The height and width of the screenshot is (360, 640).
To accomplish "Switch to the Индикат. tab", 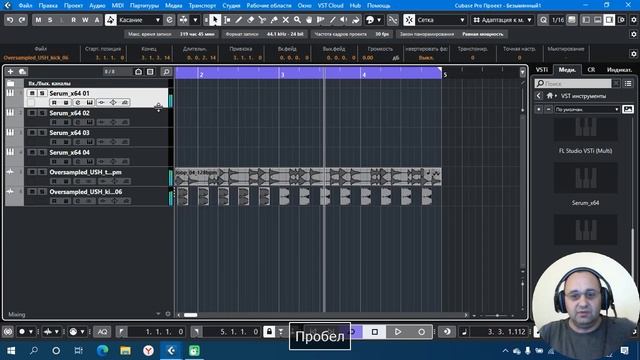I will tap(619, 70).
